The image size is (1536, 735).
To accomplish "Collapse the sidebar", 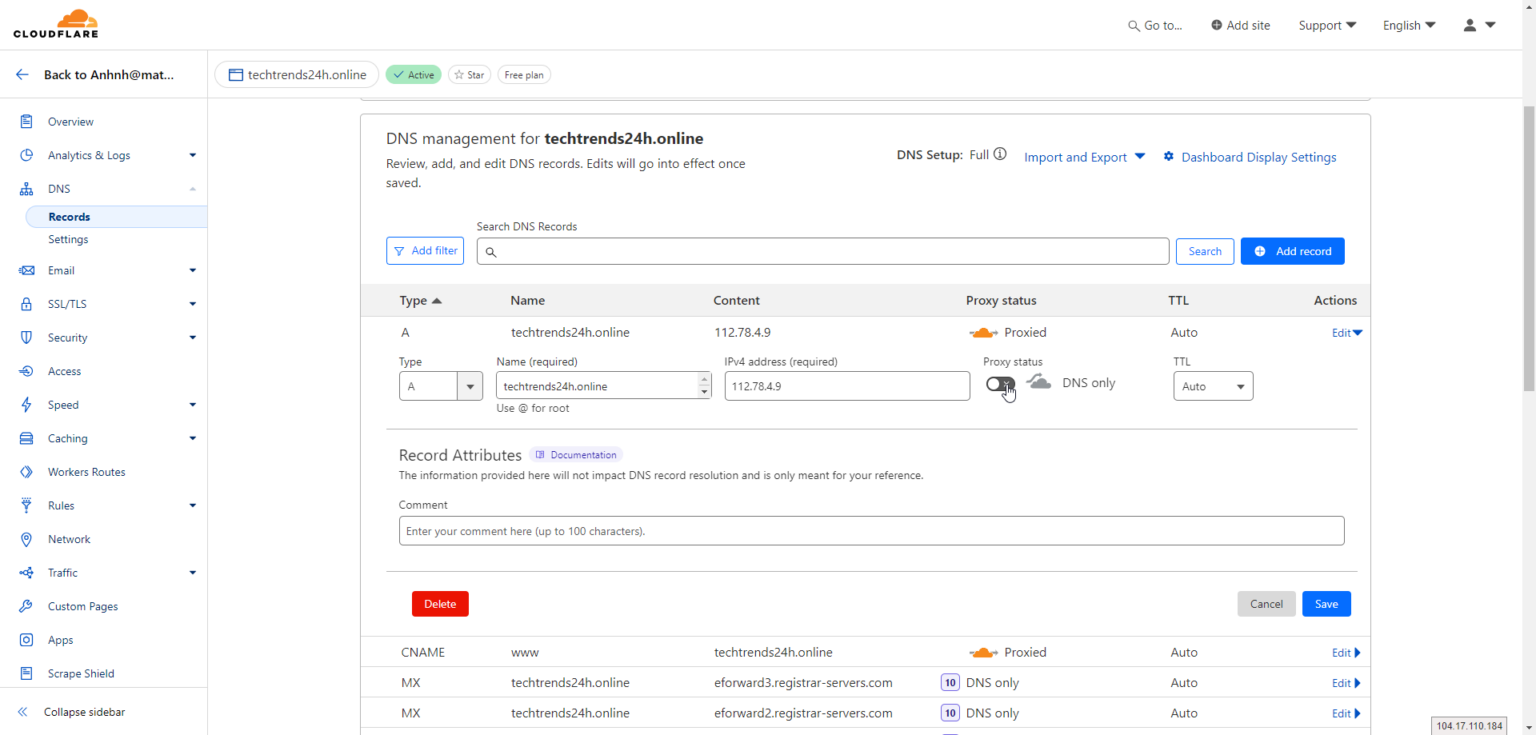I will [x=71, y=712].
